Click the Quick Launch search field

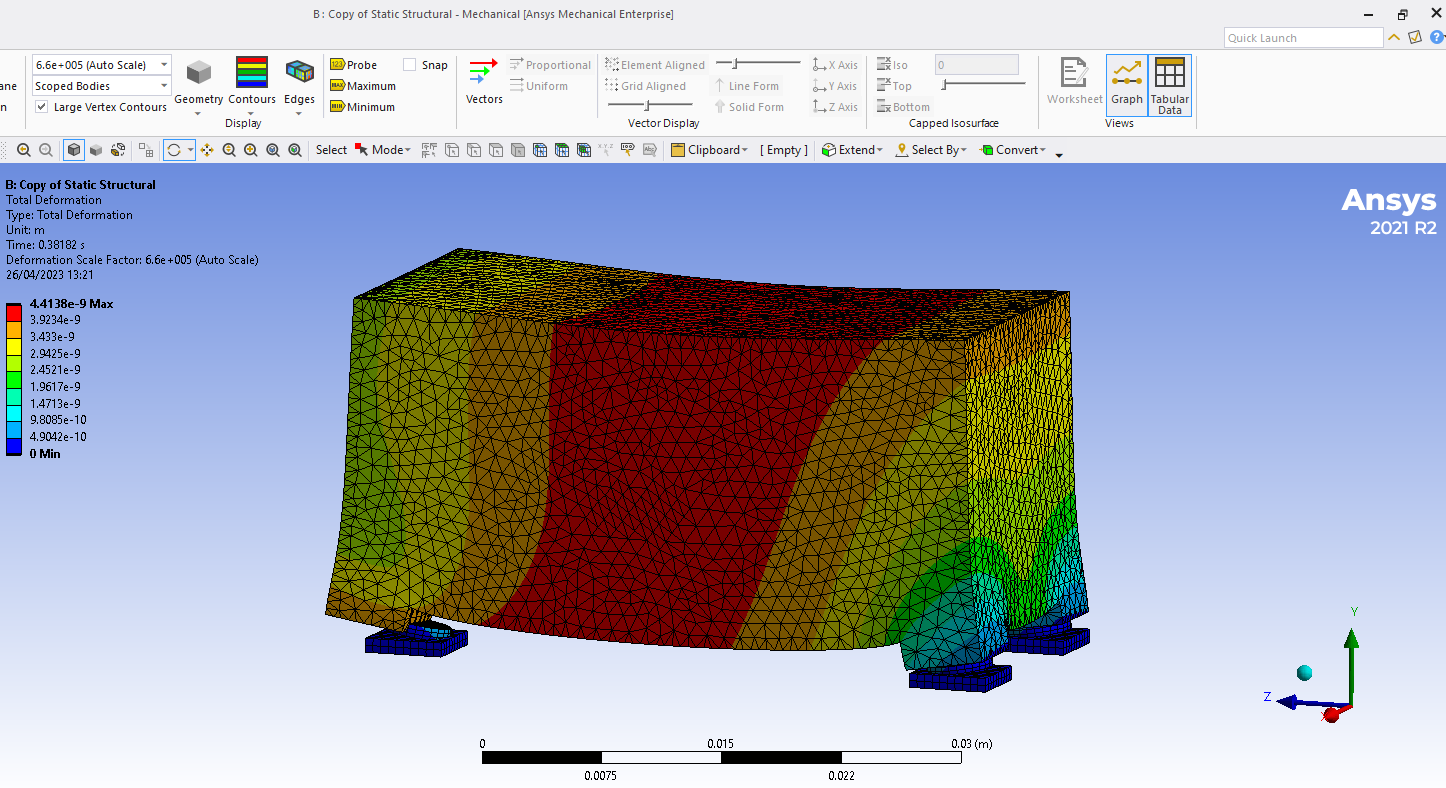click(x=1303, y=38)
